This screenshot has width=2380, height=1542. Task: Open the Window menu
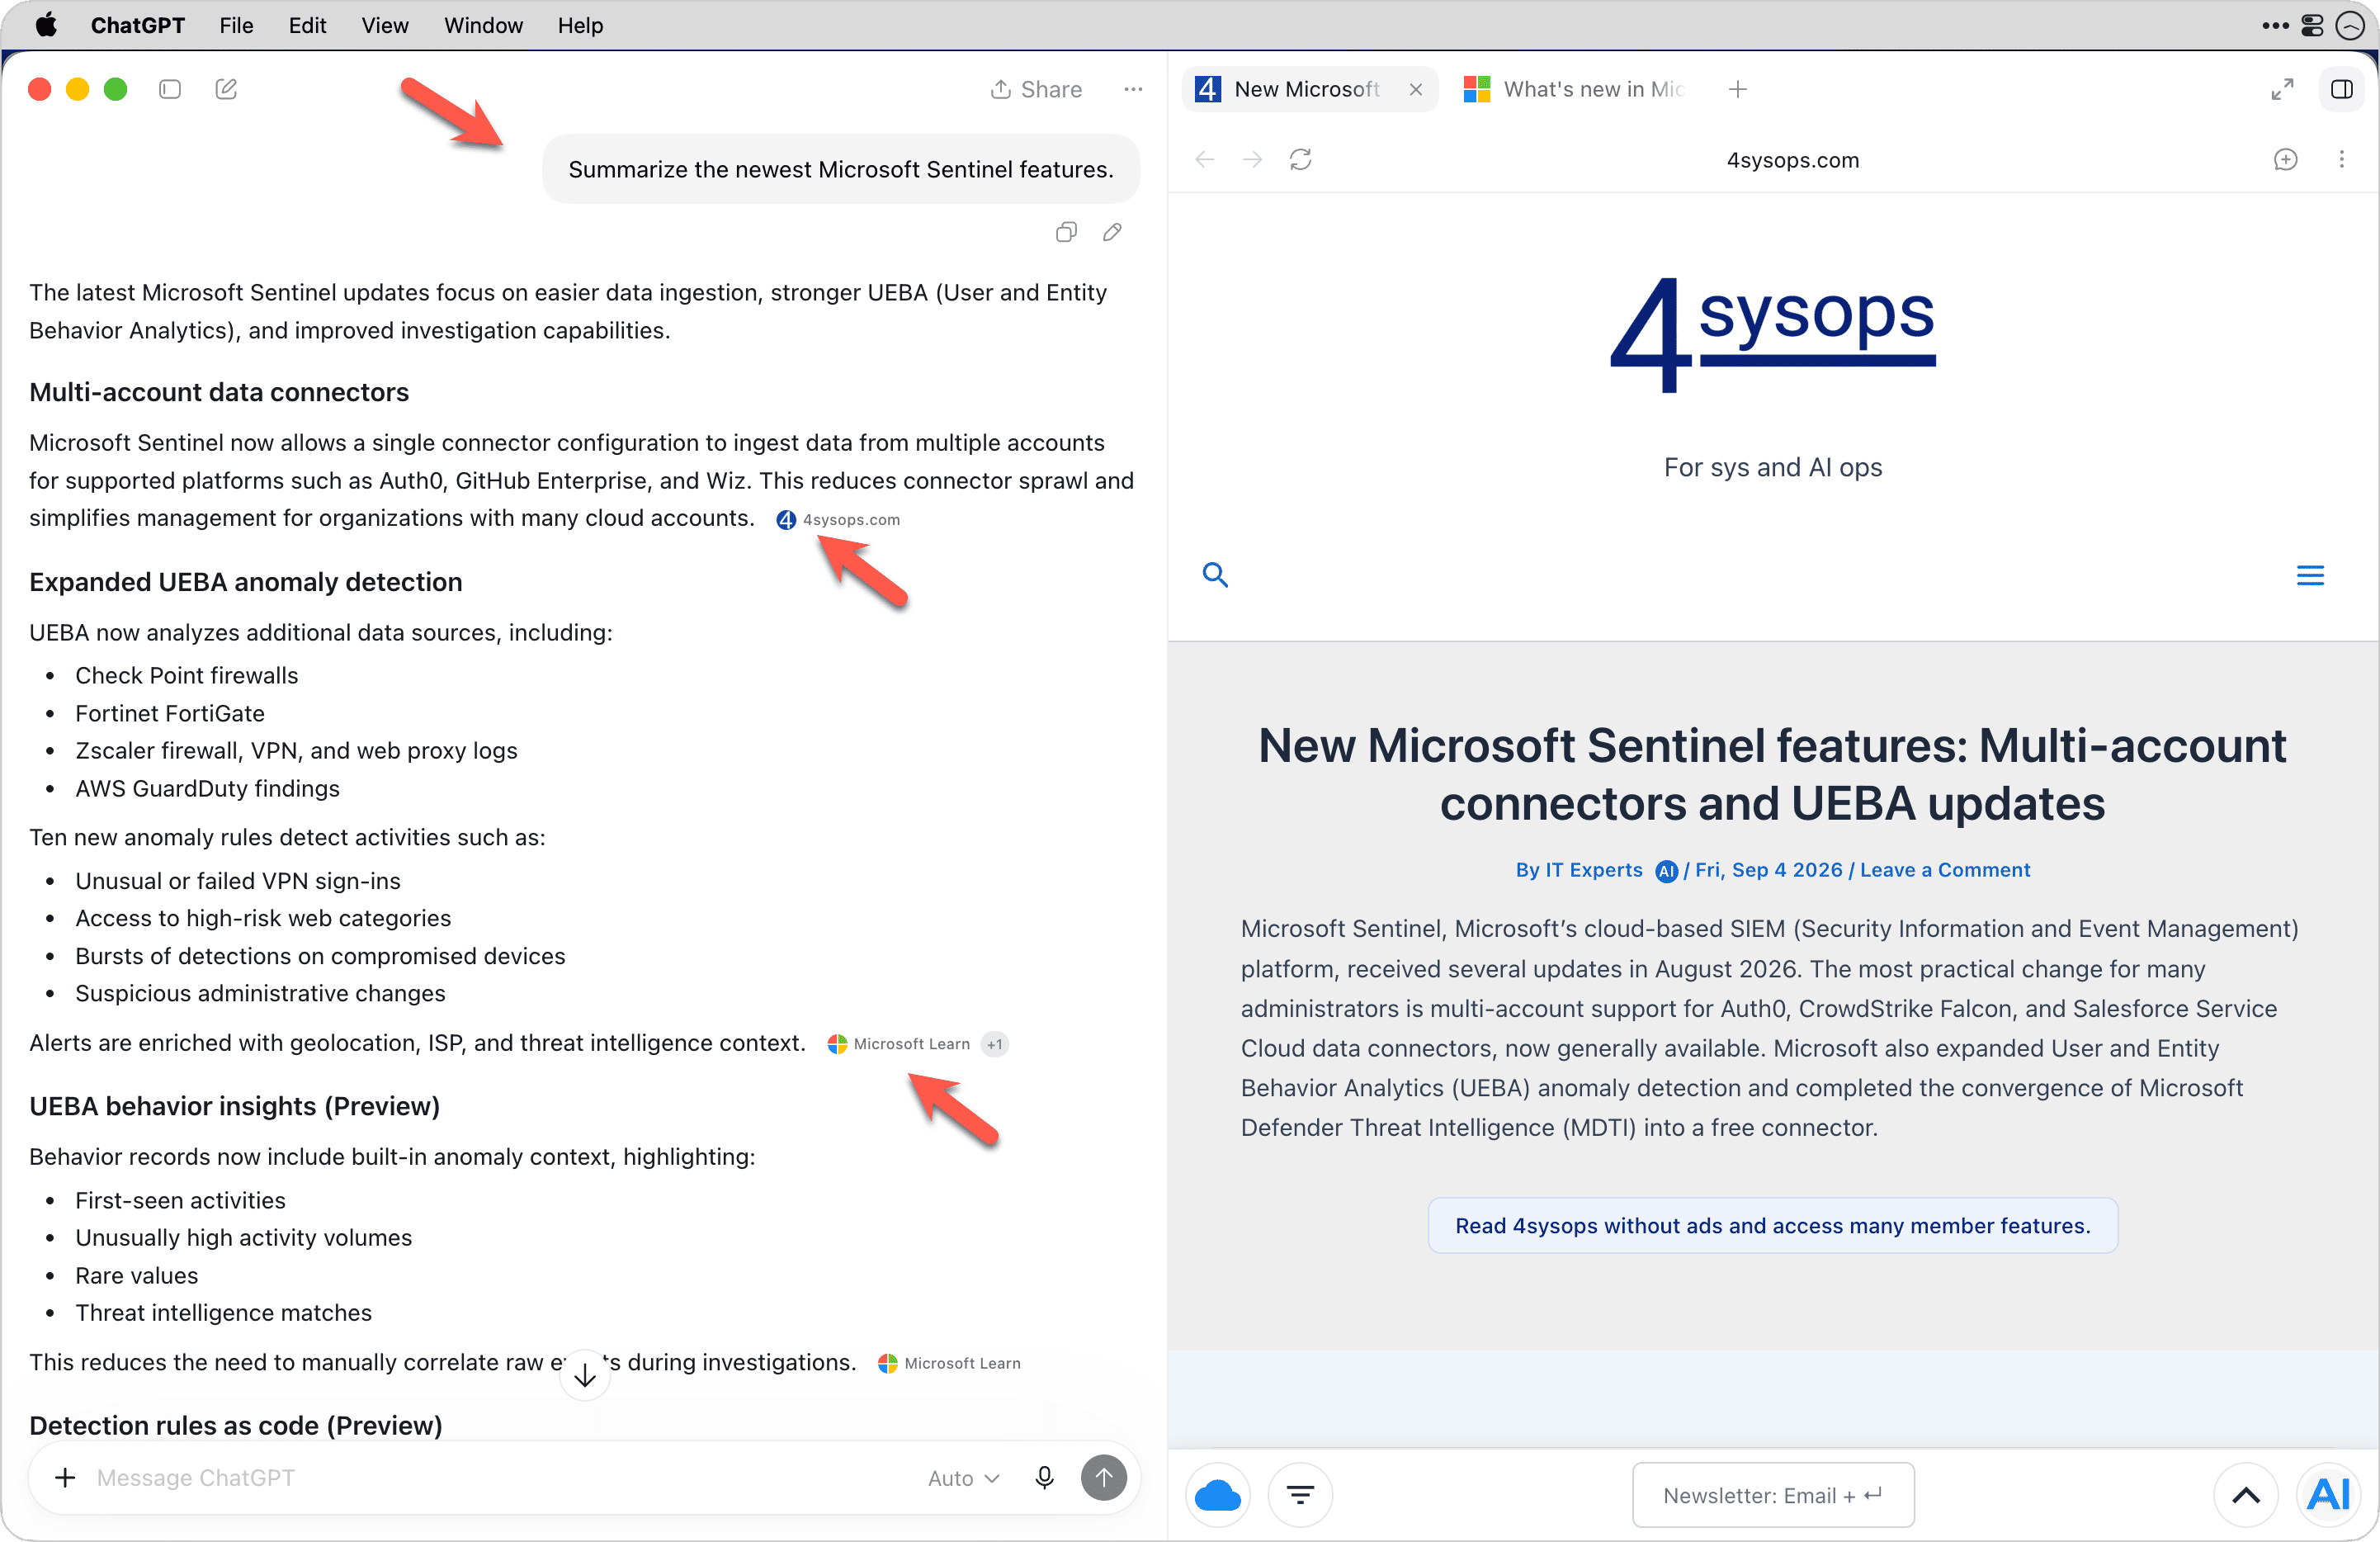point(483,25)
